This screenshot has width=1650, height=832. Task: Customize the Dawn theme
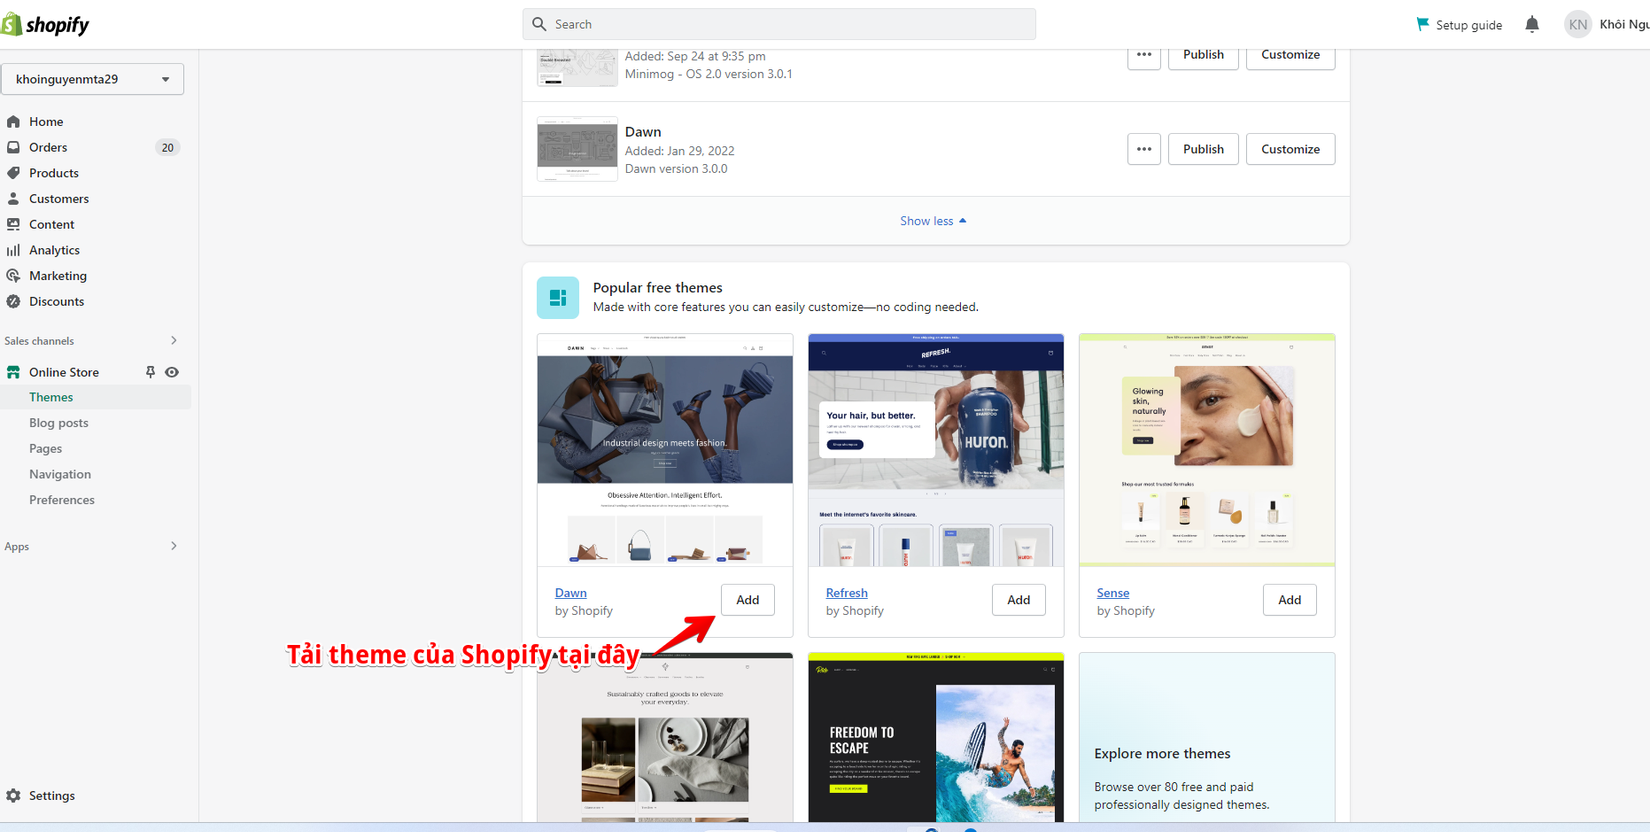[x=1290, y=149]
